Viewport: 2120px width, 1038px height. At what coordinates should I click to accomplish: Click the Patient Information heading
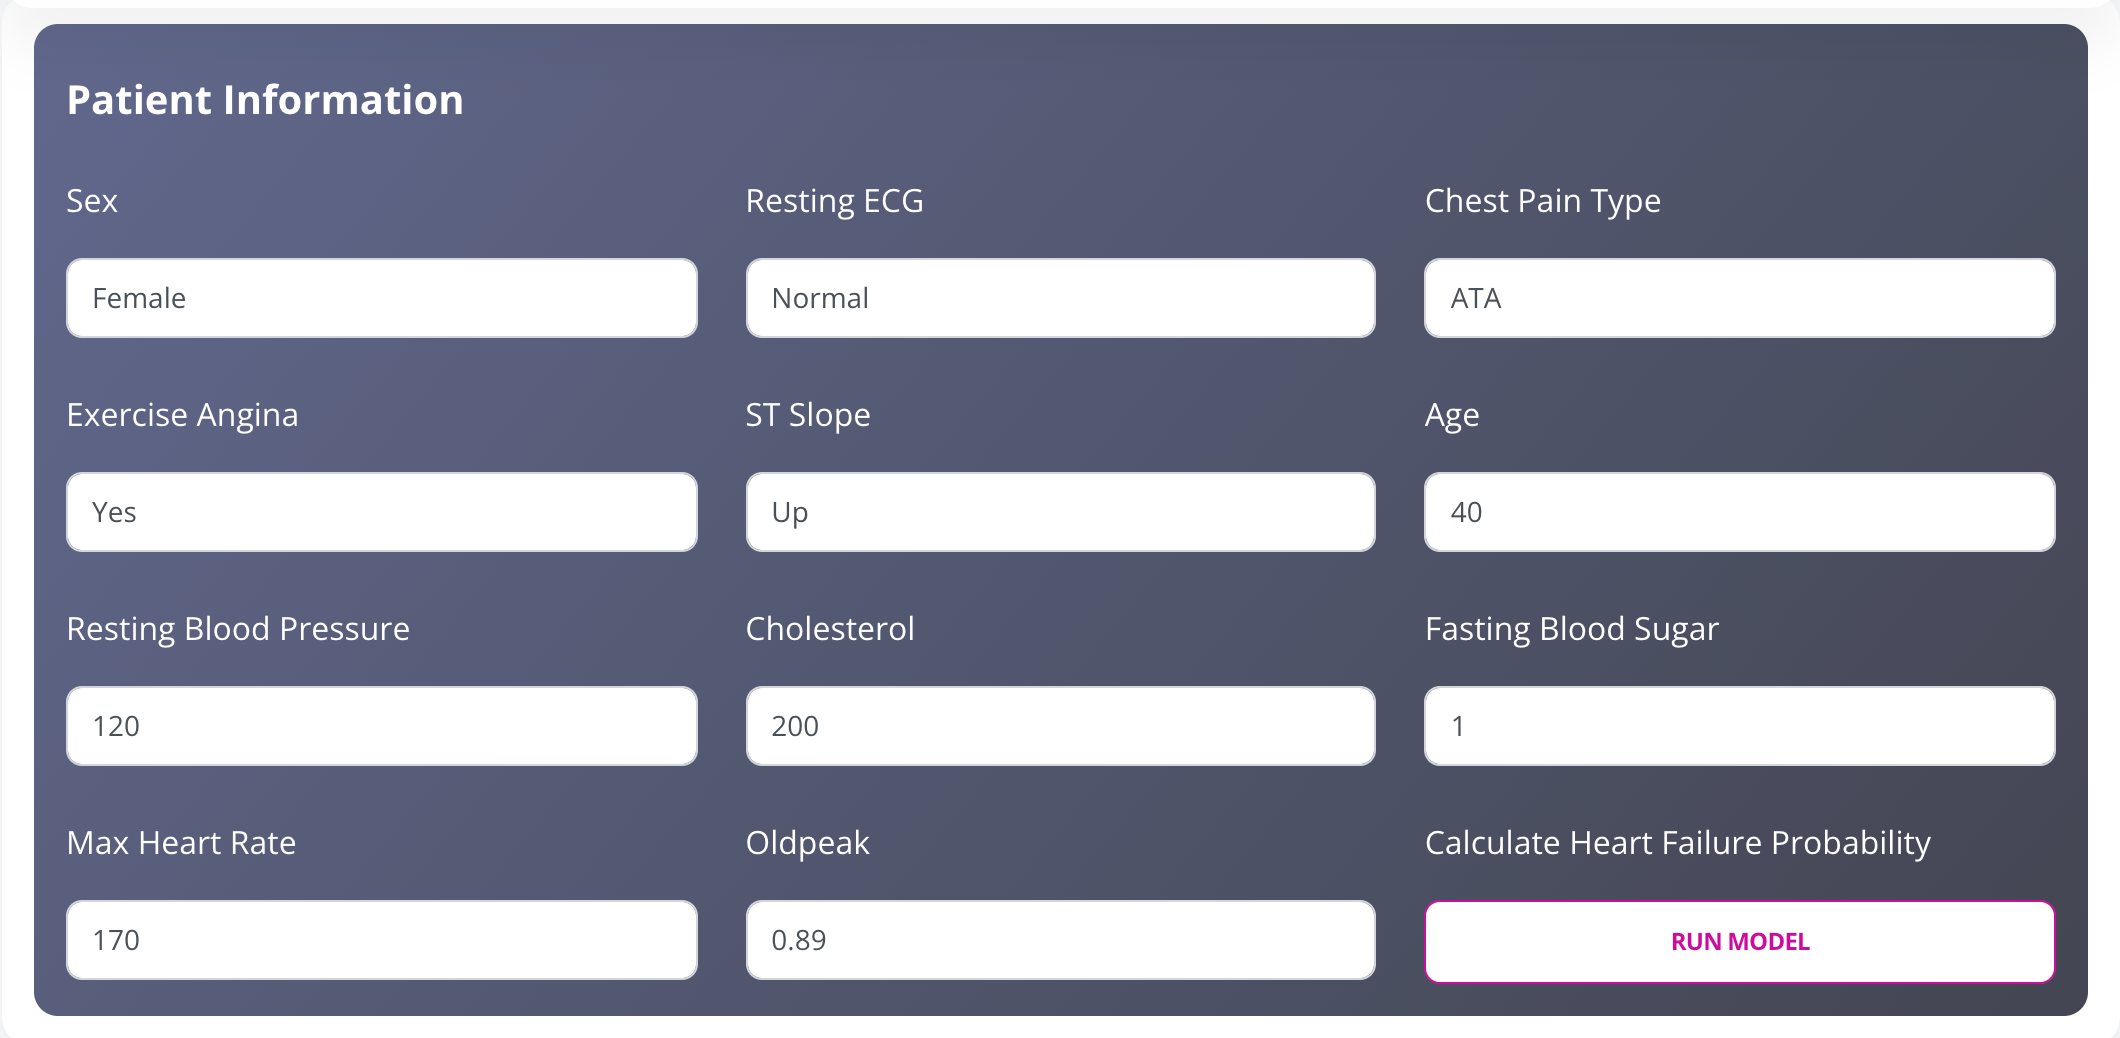click(265, 100)
